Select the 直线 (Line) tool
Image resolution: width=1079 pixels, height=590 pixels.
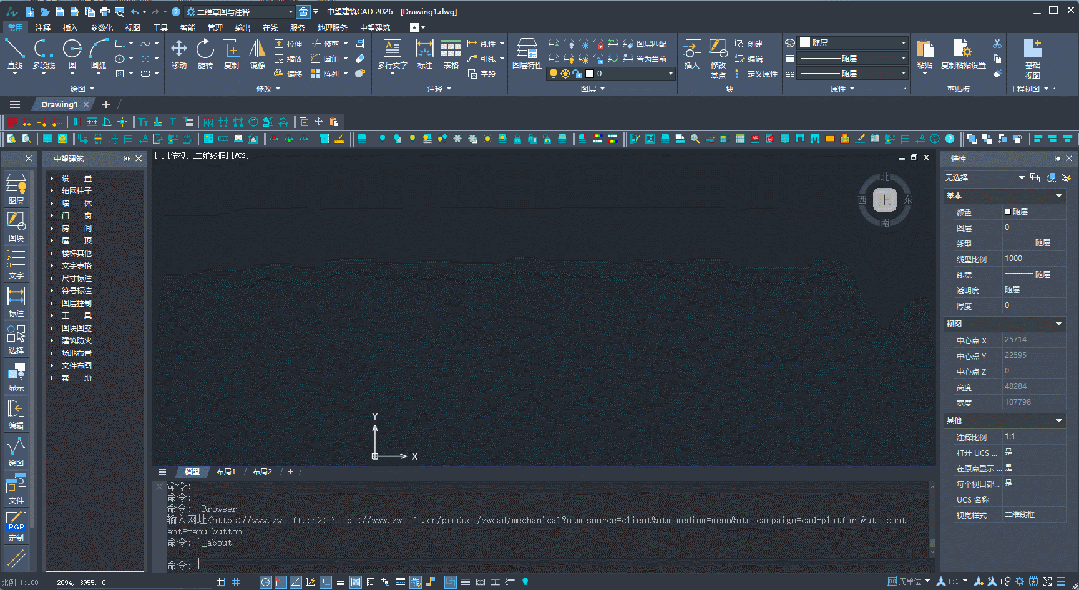coord(15,54)
